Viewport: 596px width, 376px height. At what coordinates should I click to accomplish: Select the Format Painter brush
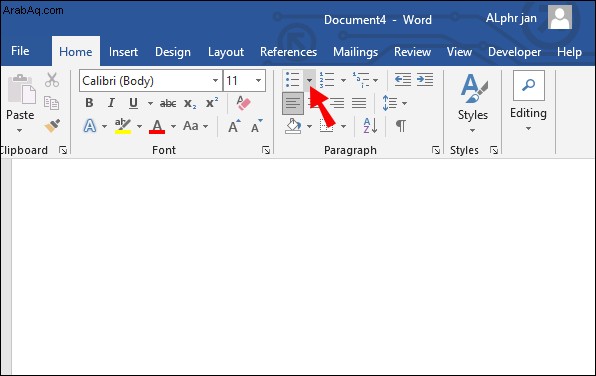point(52,125)
